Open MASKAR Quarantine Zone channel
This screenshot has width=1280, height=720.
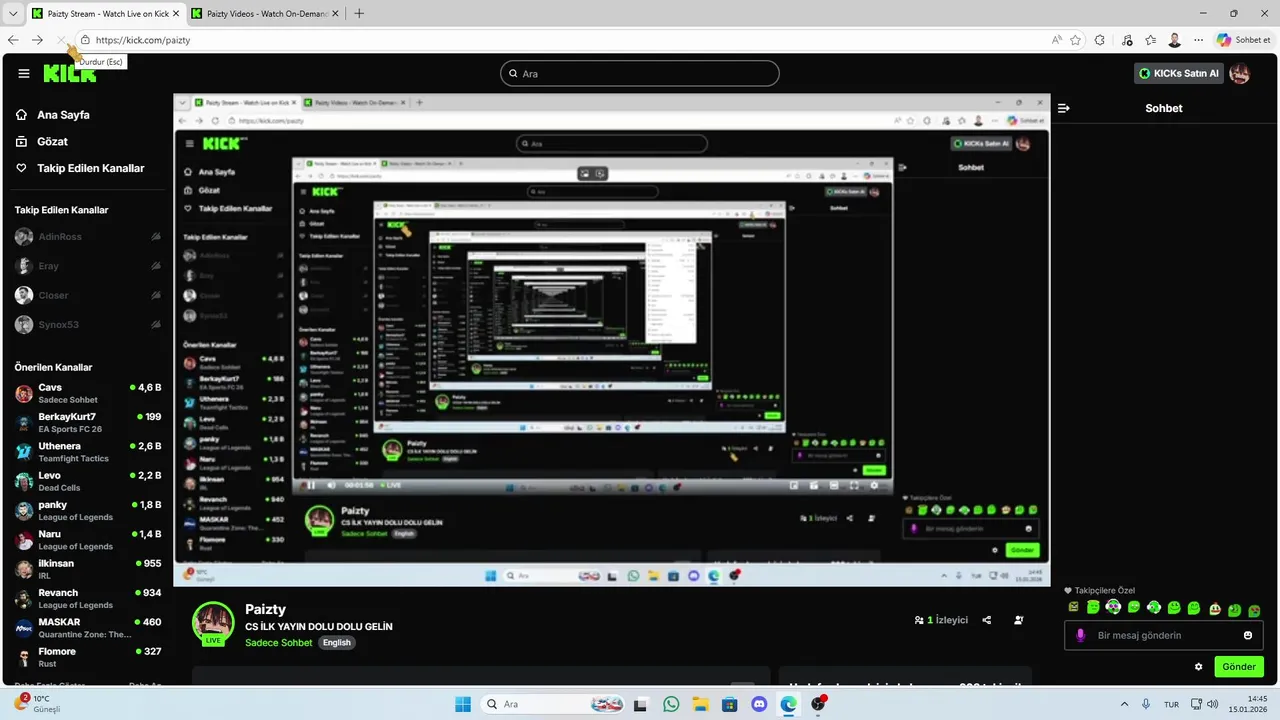click(88, 628)
